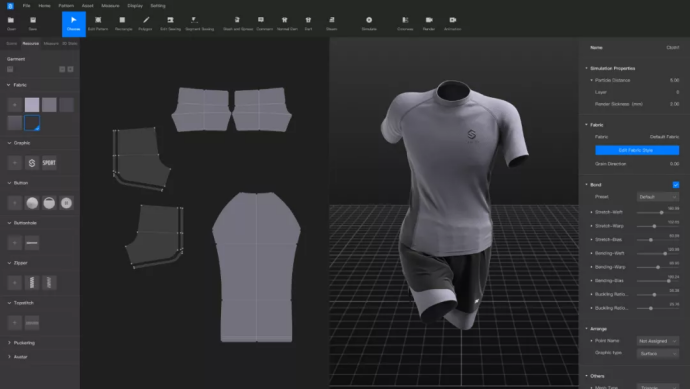Viewport: 690px width, 389px height.
Task: Select the Rectangle pattern tool
Action: pyautogui.click(x=123, y=24)
